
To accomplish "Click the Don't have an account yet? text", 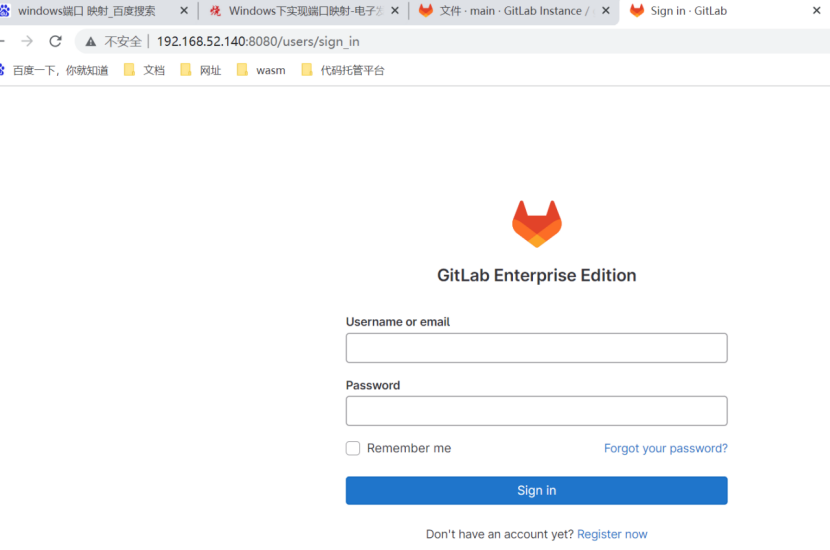I will click(x=500, y=534).
